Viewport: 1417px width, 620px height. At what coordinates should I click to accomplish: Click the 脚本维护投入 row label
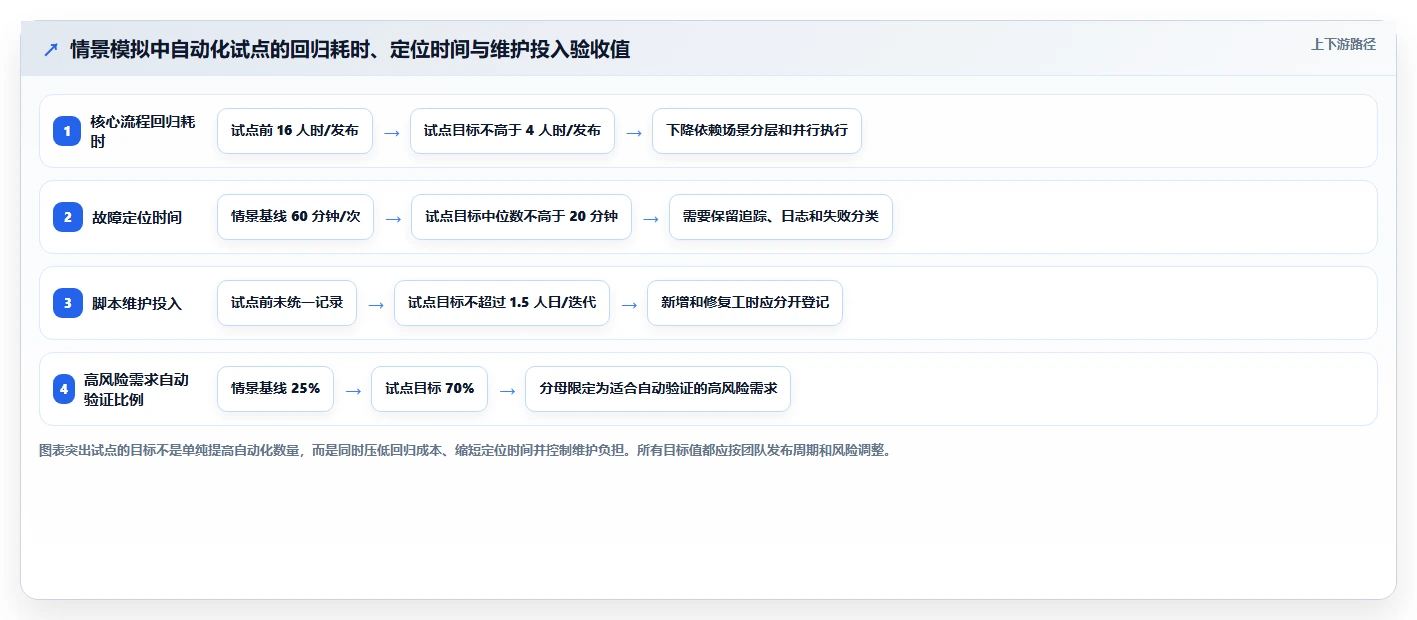137,303
